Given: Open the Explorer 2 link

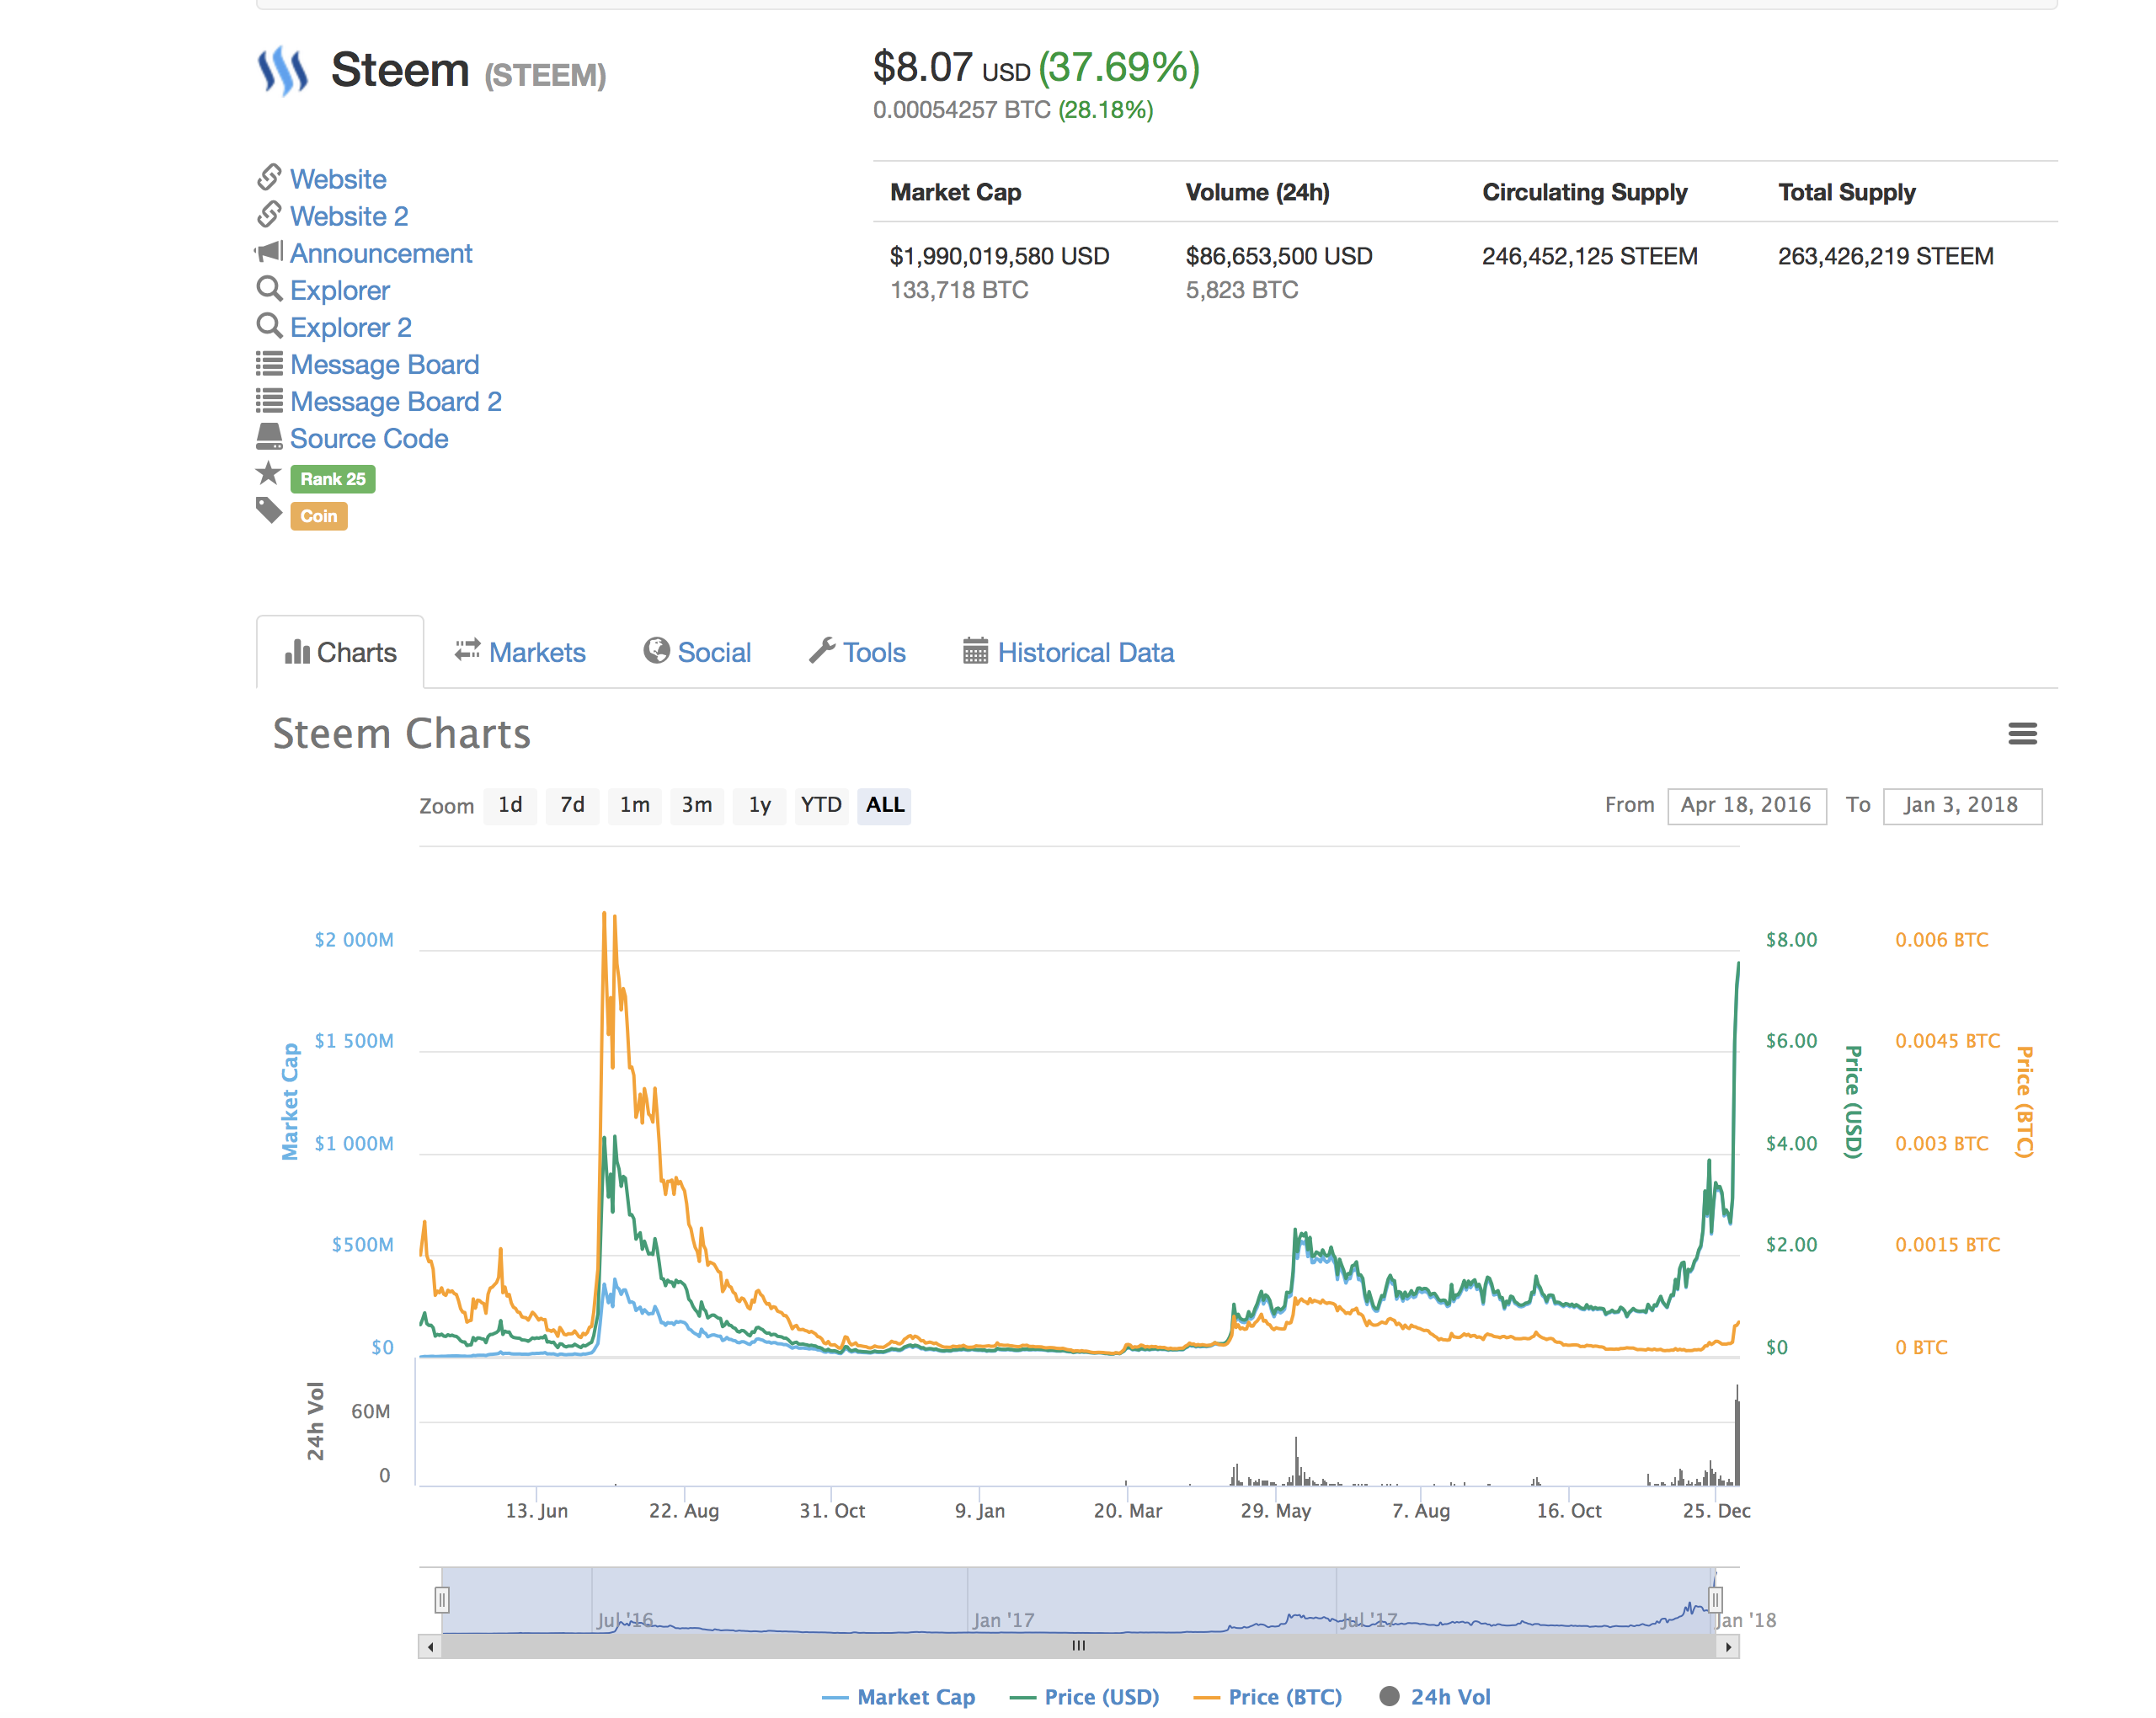Looking at the screenshot, I should [x=351, y=327].
